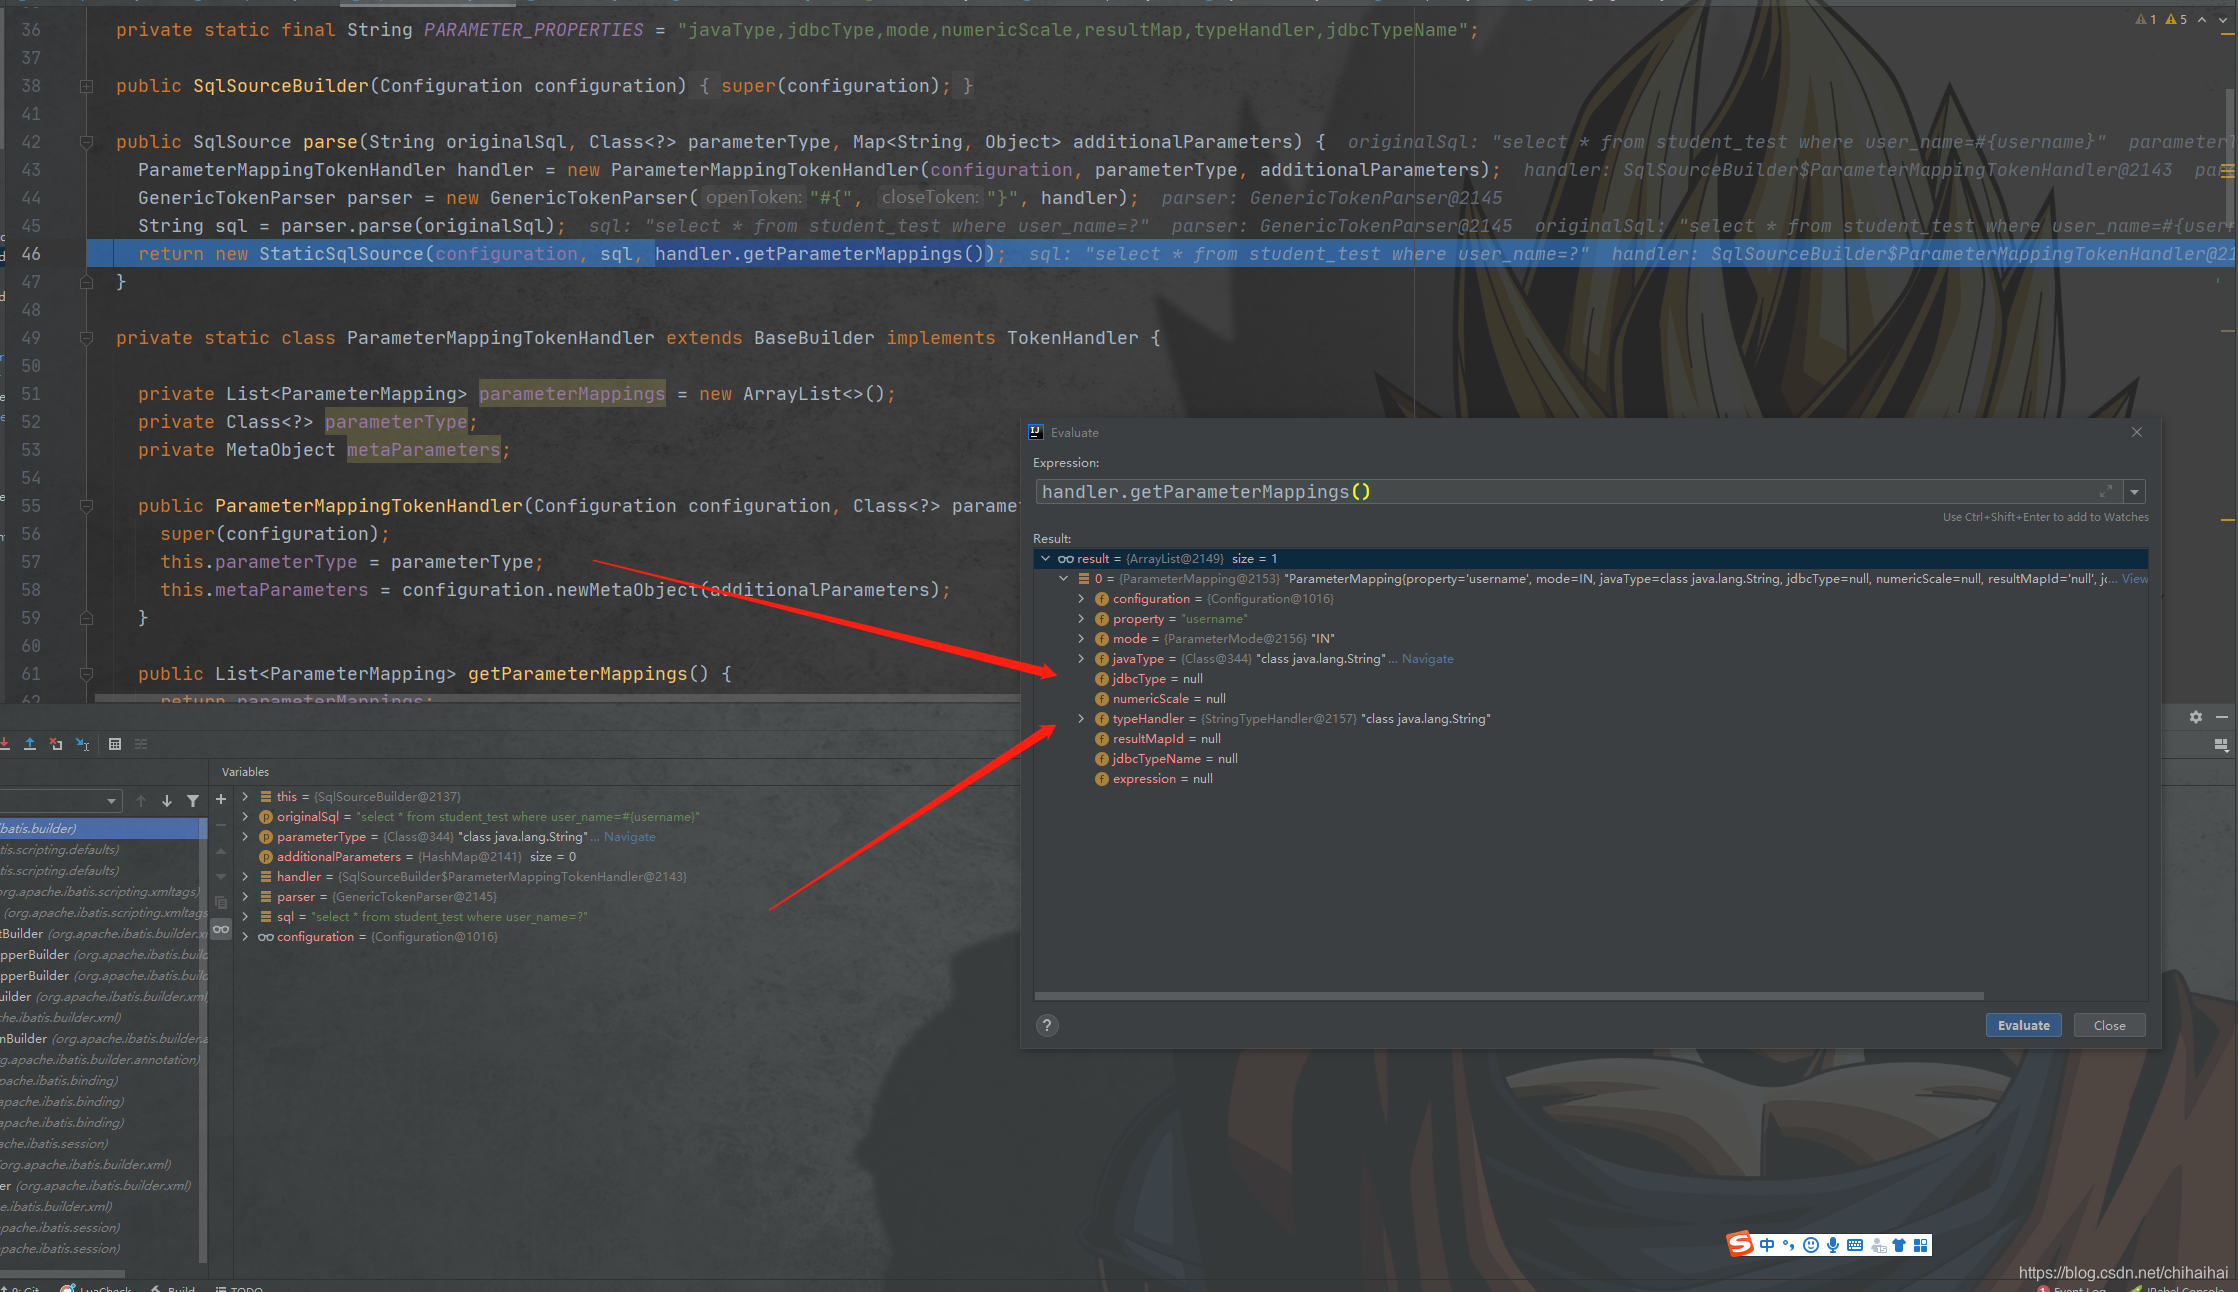Collapse the ParameterMapping element 0 node
The height and width of the screenshot is (1292, 2238).
[x=1063, y=579]
